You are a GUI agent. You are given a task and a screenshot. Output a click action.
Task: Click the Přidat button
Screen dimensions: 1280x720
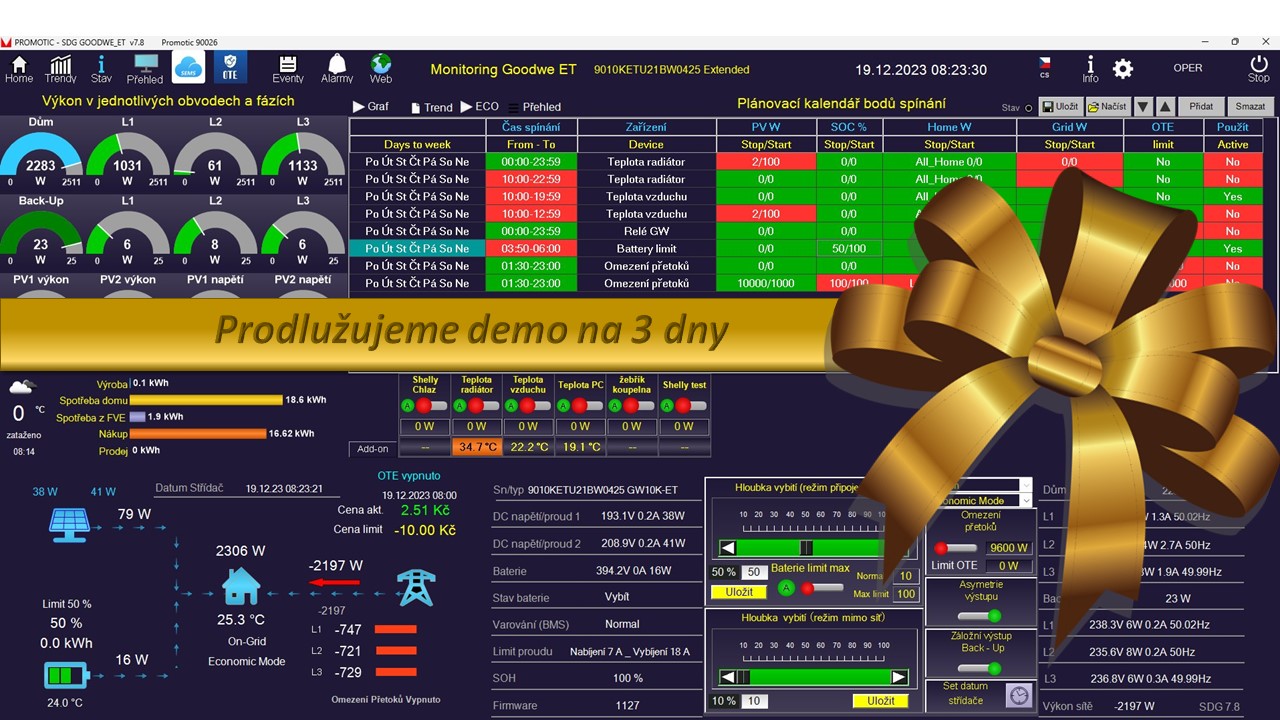point(1201,106)
